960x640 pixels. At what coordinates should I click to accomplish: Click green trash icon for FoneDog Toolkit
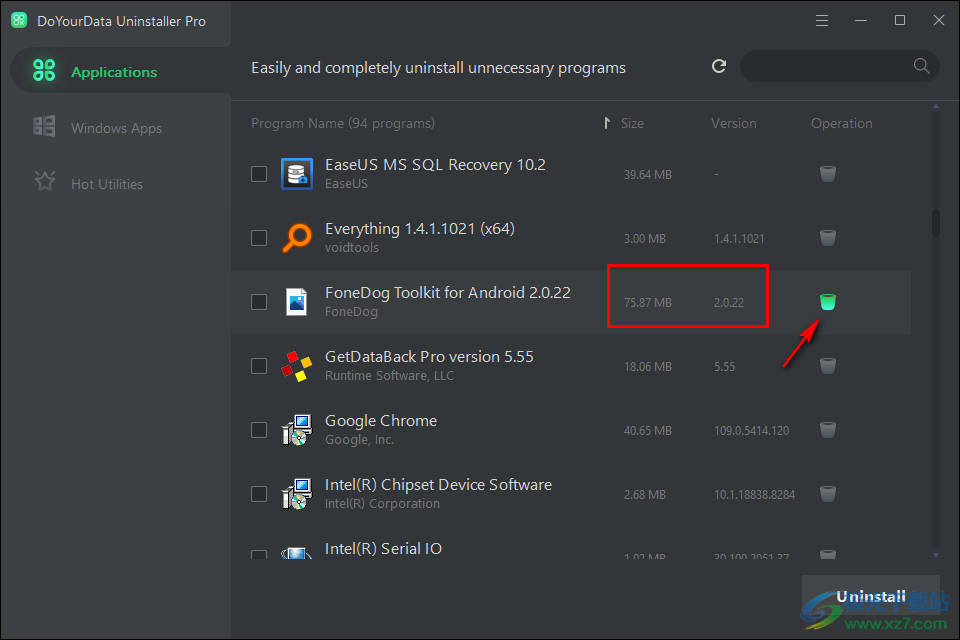click(828, 302)
